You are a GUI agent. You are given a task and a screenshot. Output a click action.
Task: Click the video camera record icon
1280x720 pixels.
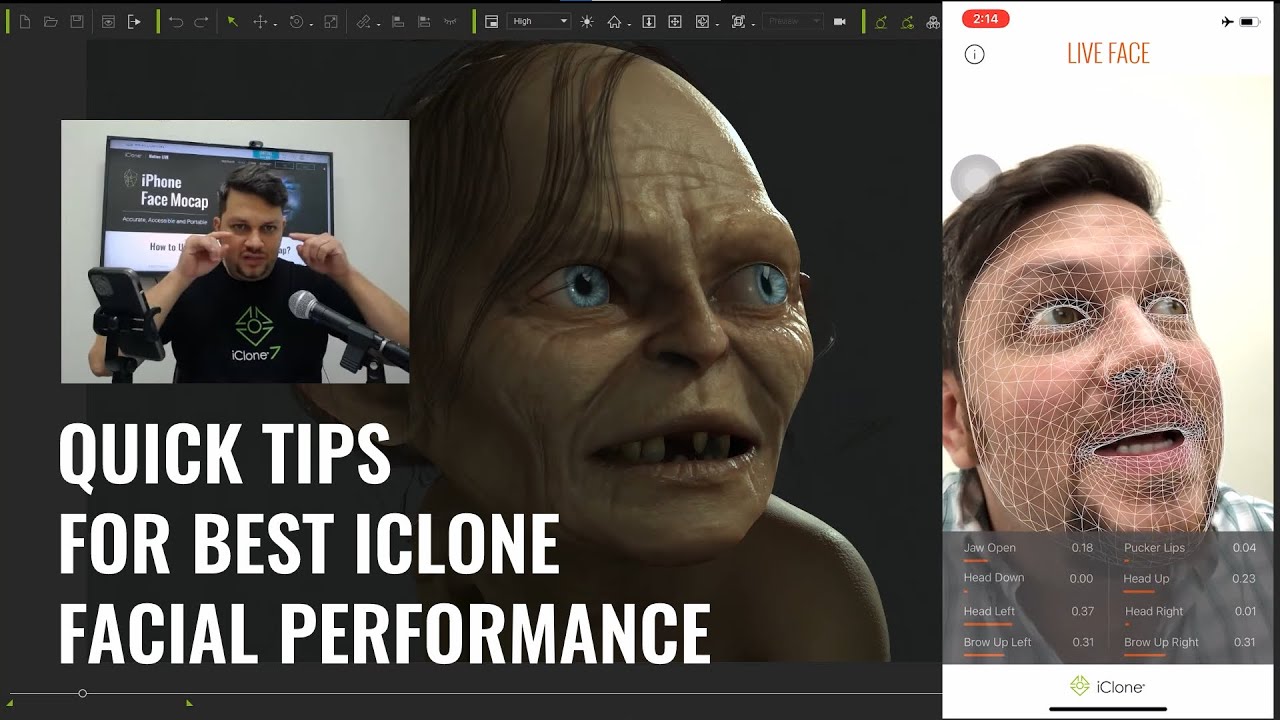(x=840, y=21)
